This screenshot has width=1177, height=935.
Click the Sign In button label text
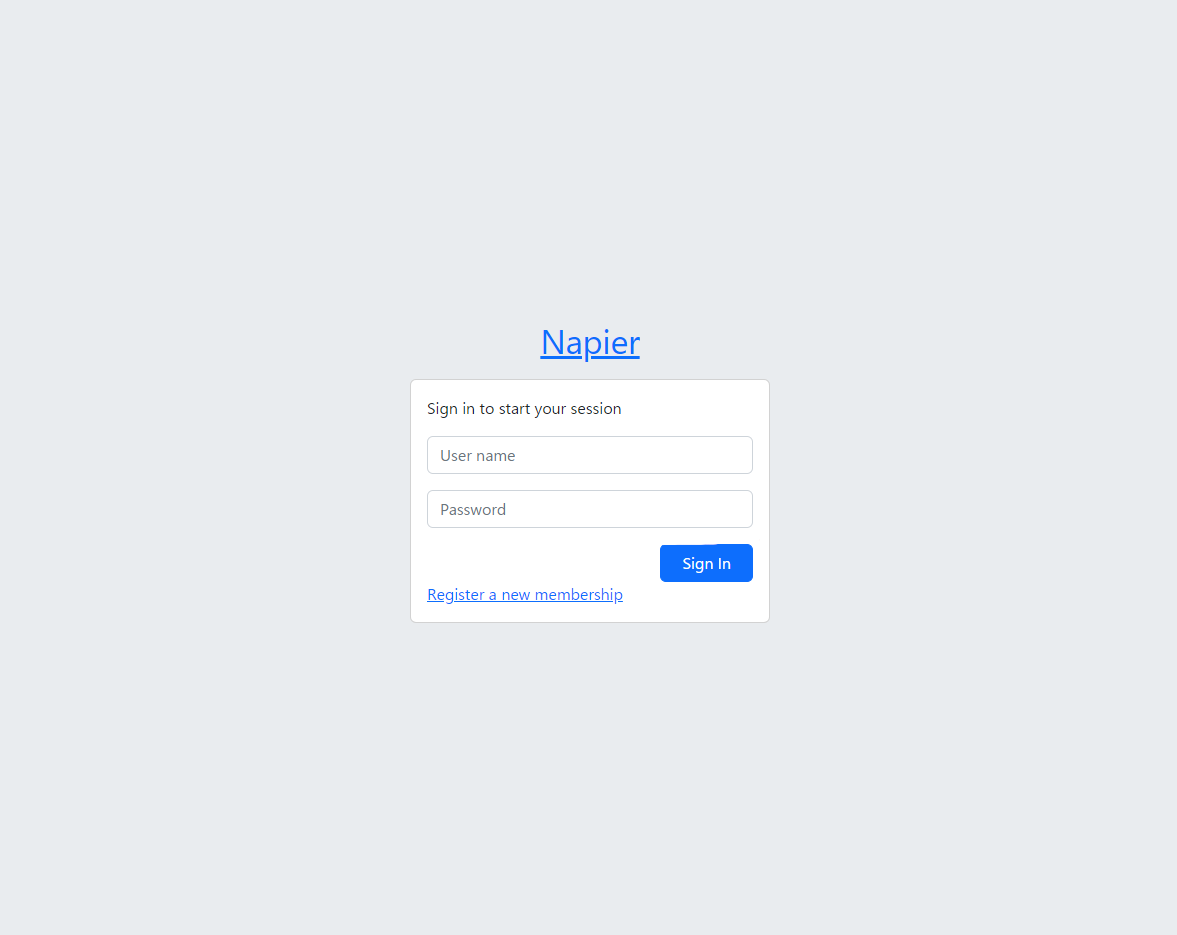[x=706, y=564]
